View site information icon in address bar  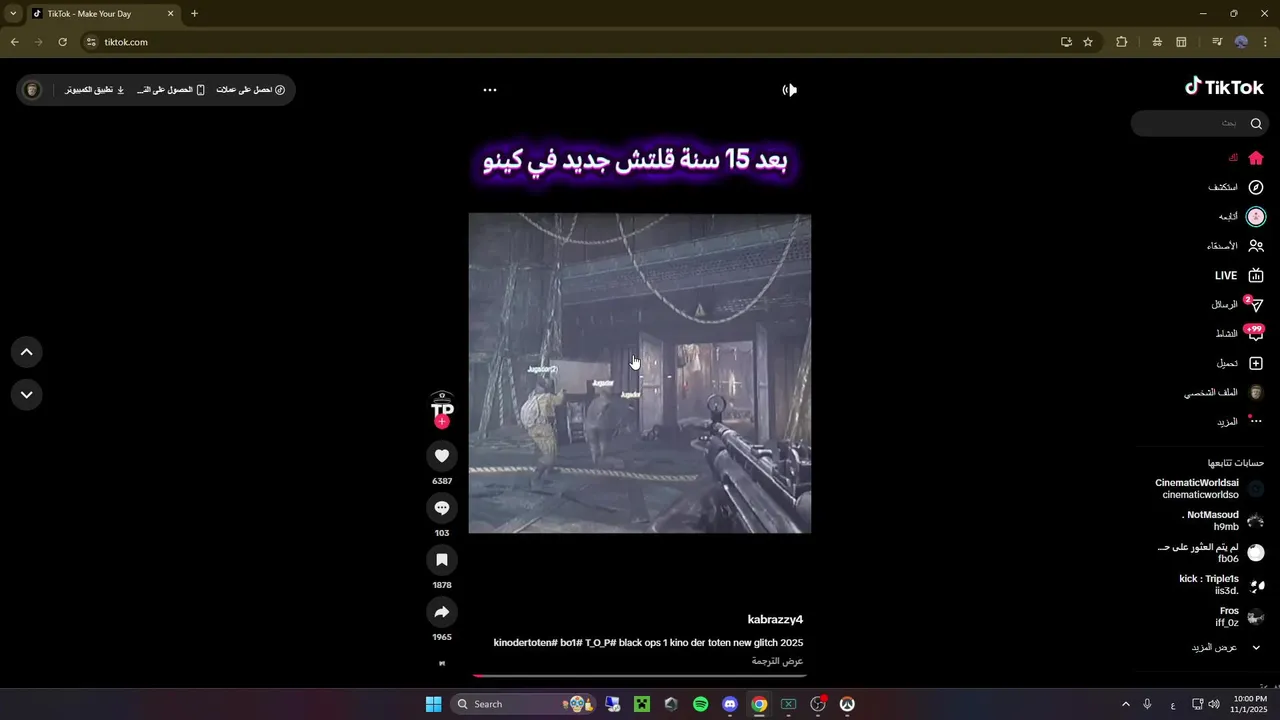pos(91,42)
